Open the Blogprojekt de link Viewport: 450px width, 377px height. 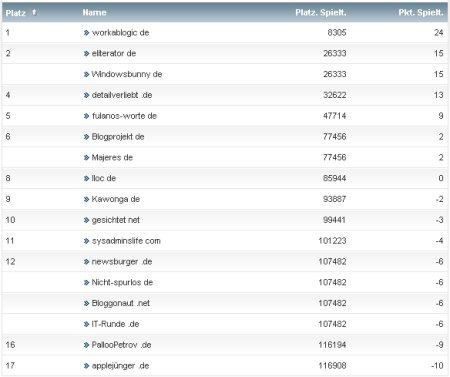pos(118,137)
